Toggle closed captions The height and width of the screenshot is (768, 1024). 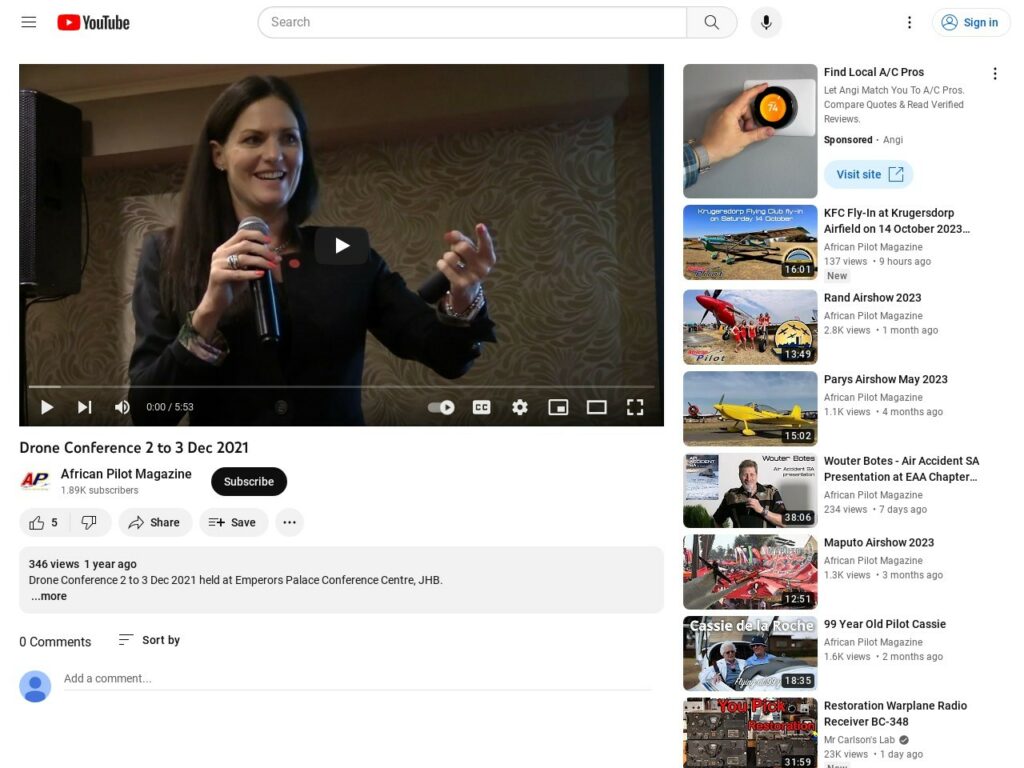[x=481, y=407]
